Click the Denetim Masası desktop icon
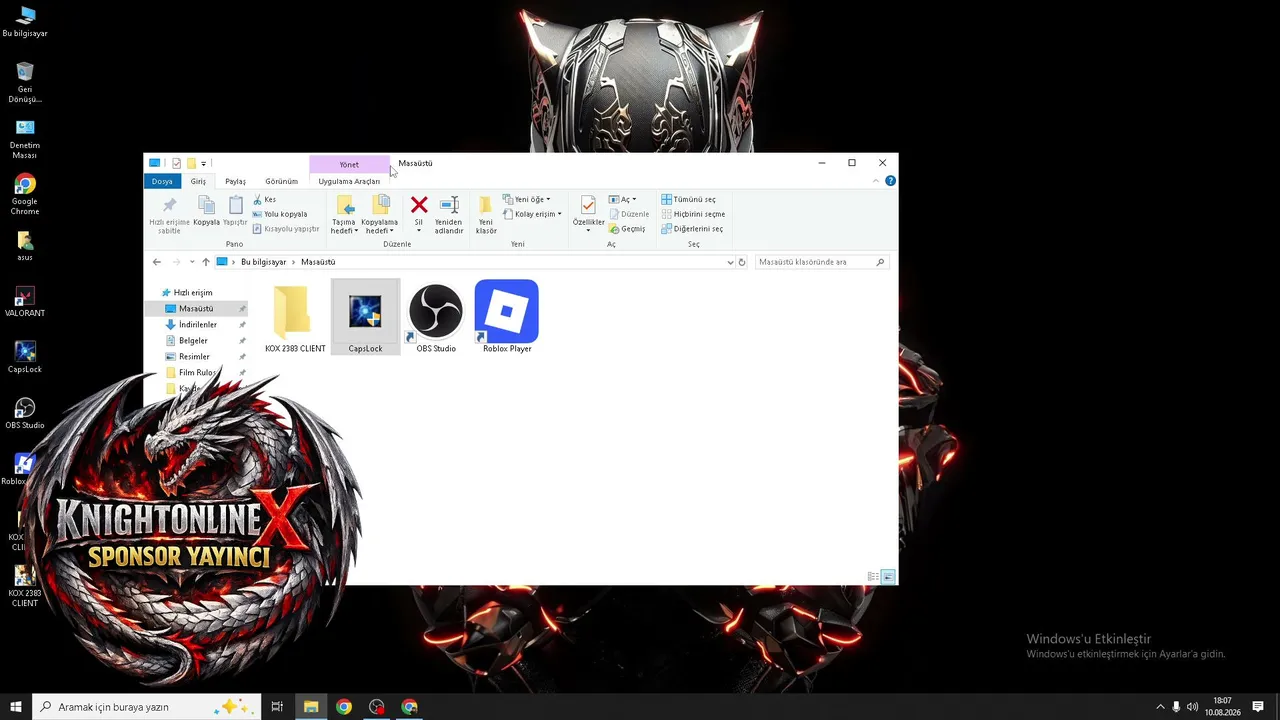The height and width of the screenshot is (720, 1280). tap(25, 139)
